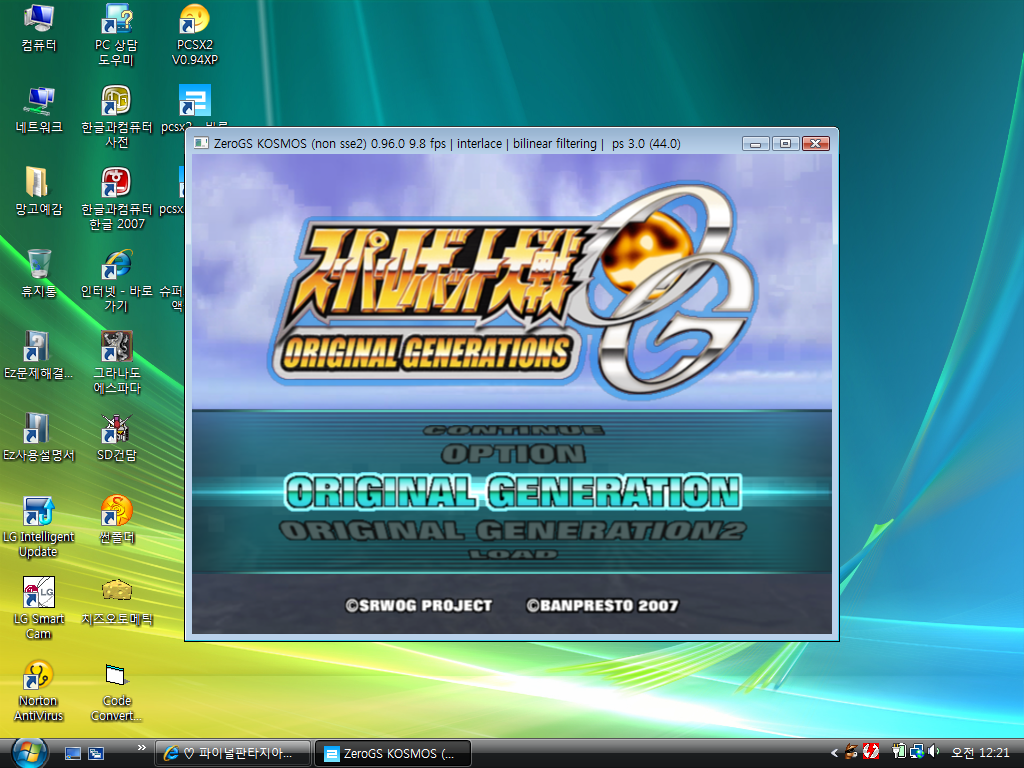Switch to 파이널판타지아 Internet Explorer taskbar button
Screen dimensions: 1024x768
[x=233, y=754]
